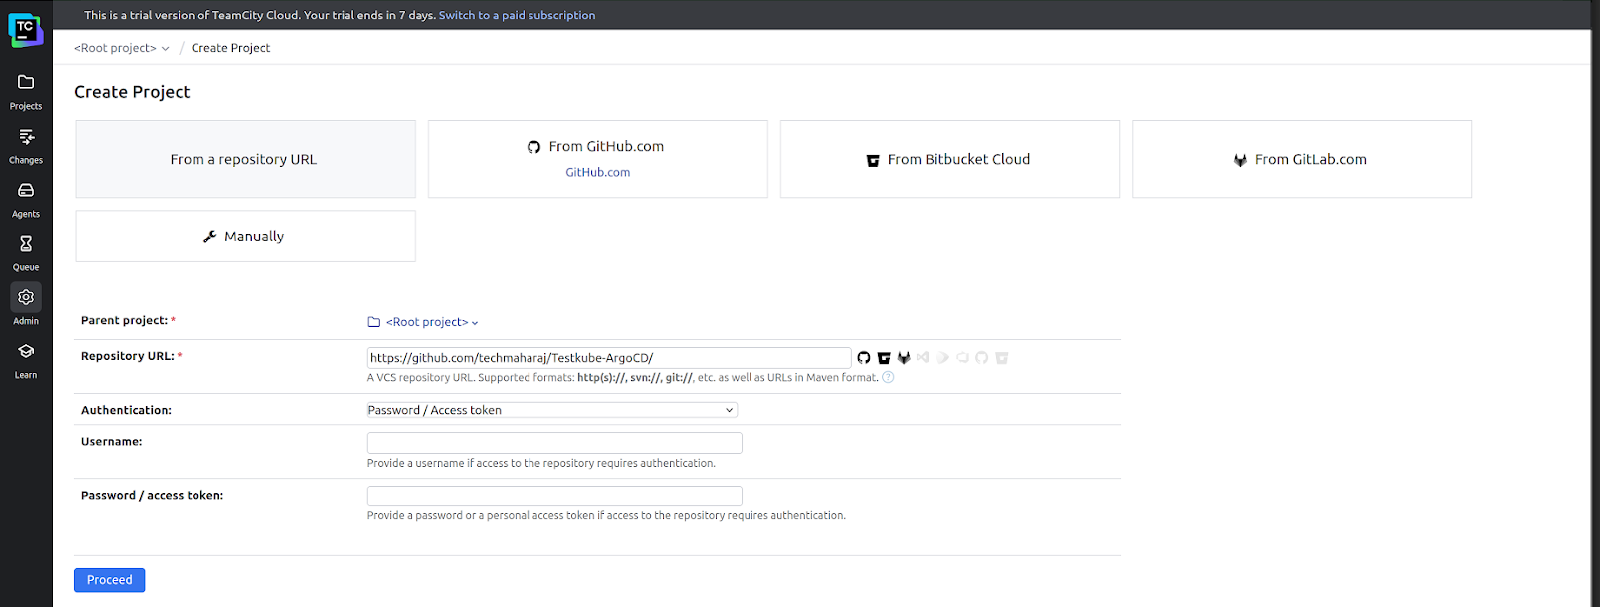Choose the From GitHub.com option card
This screenshot has height=607, width=1600.
tap(597, 159)
